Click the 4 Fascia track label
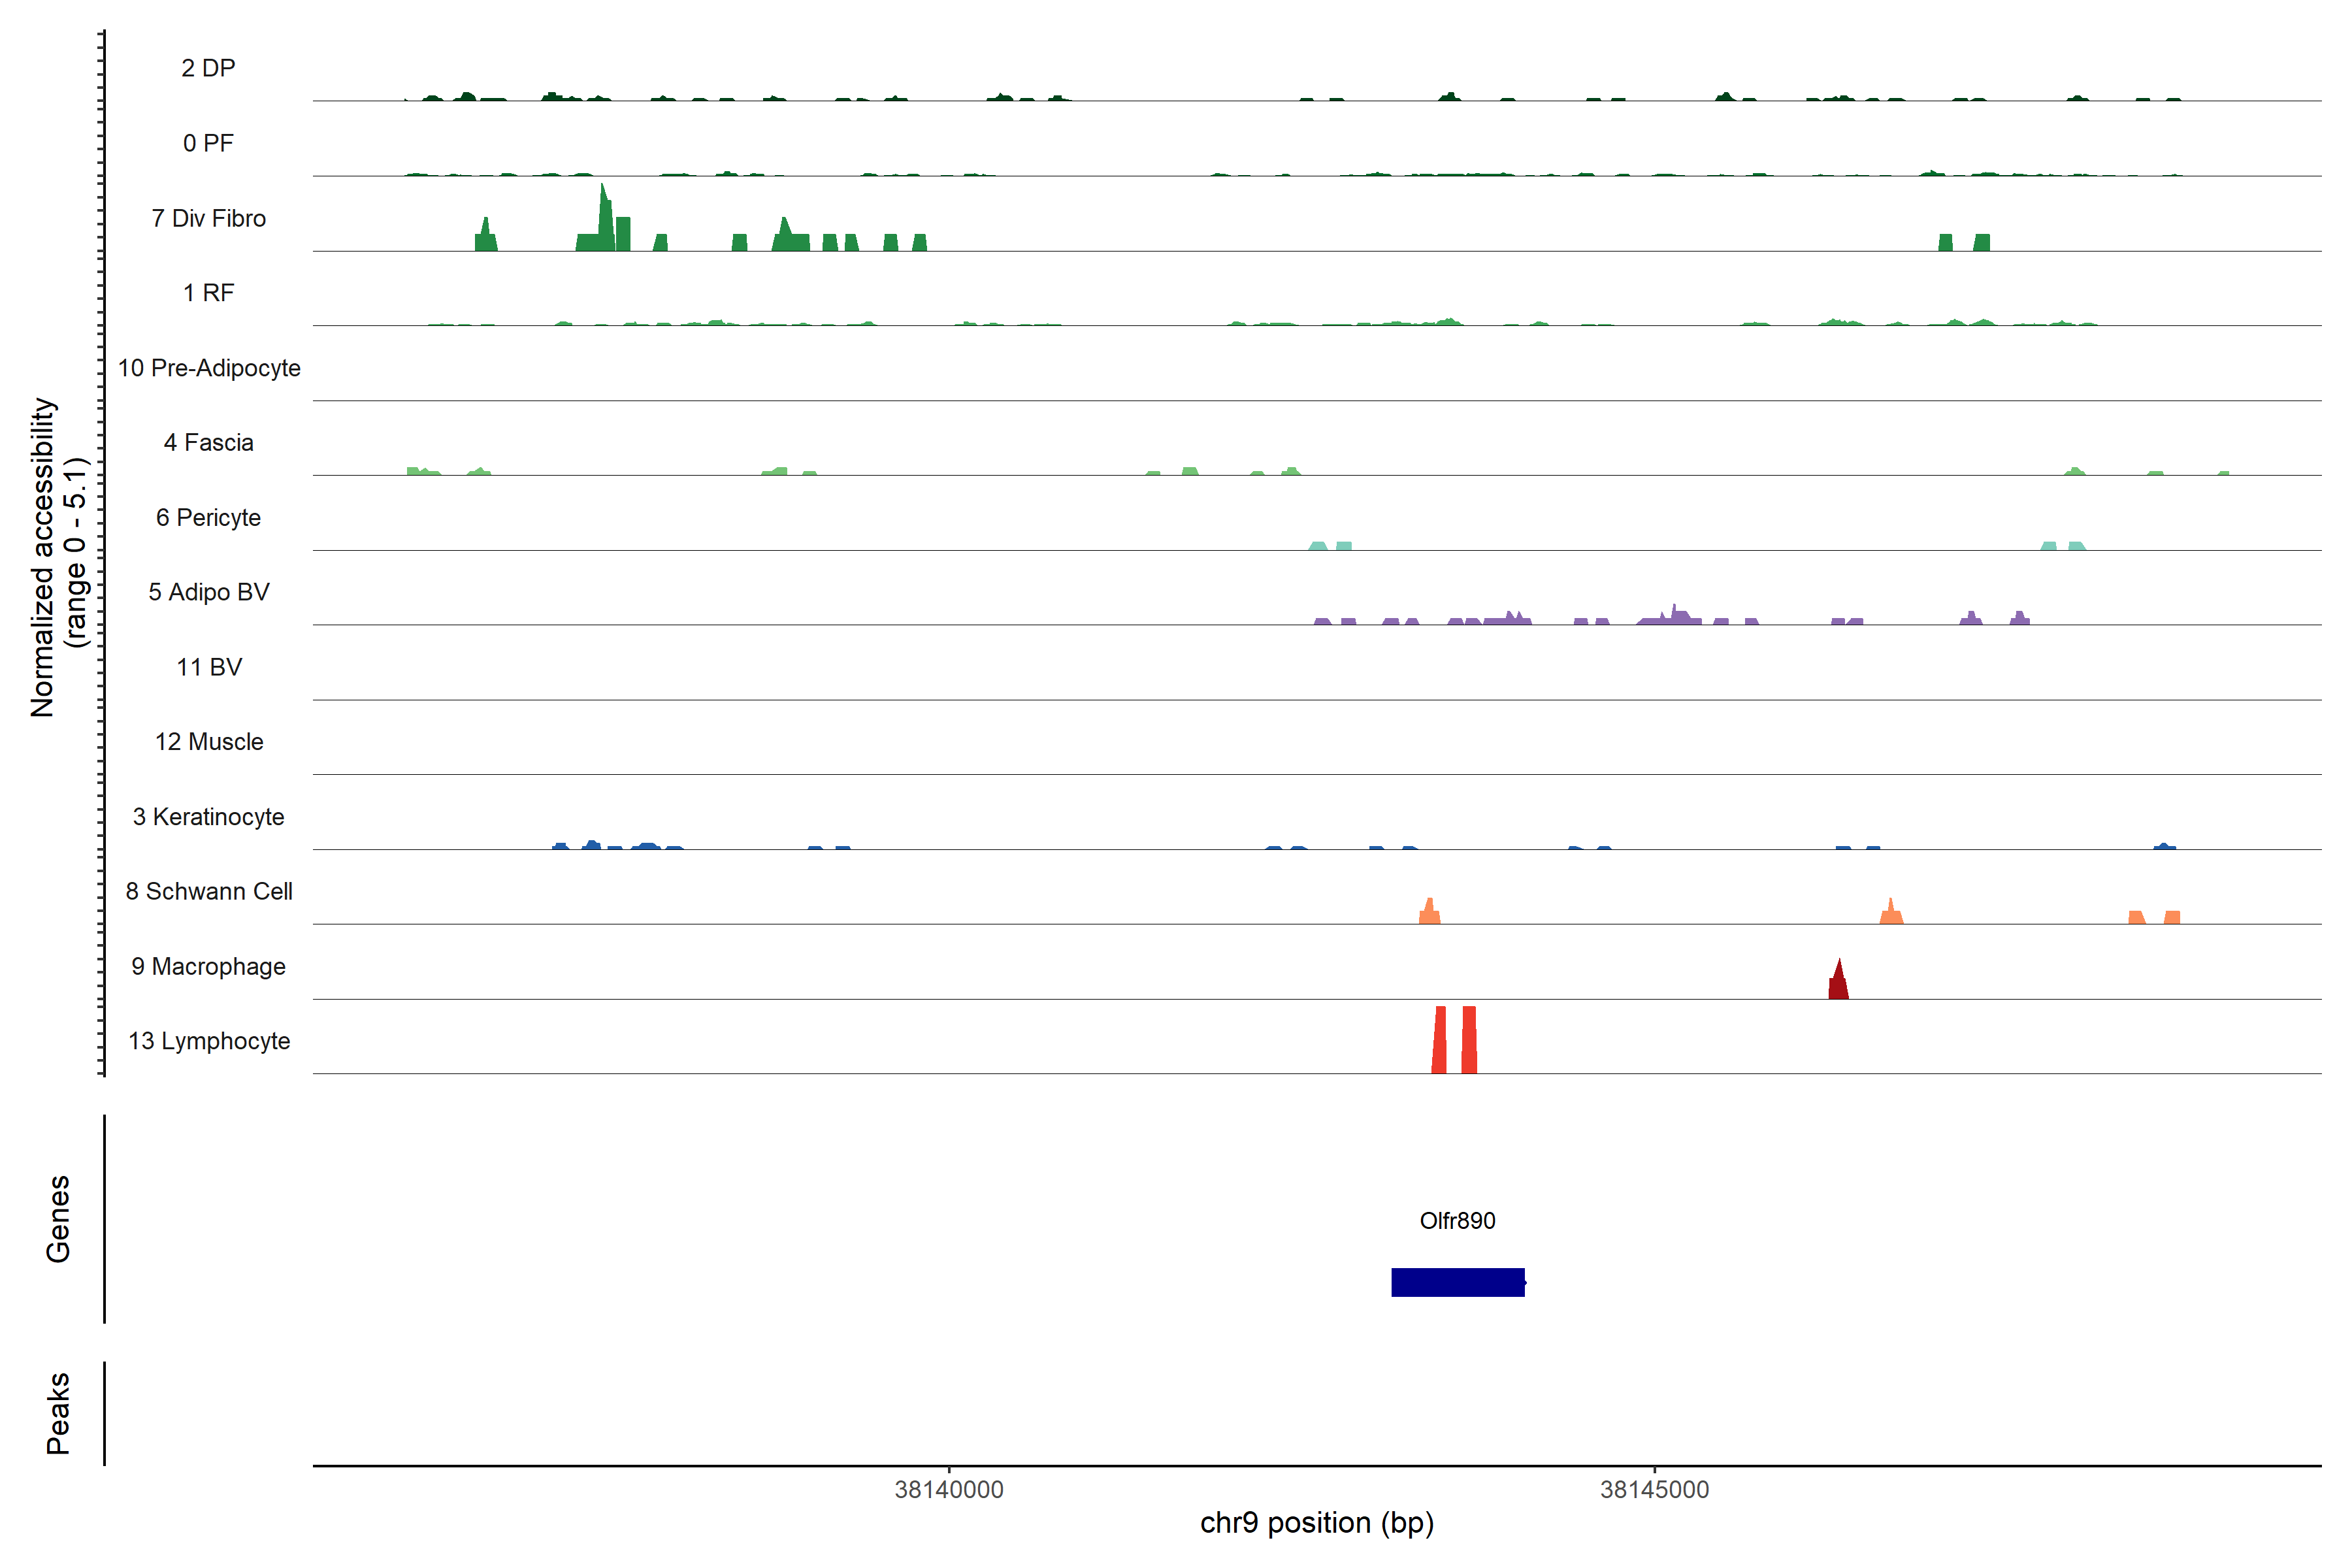Viewport: 2352px width, 1568px height. (x=208, y=442)
